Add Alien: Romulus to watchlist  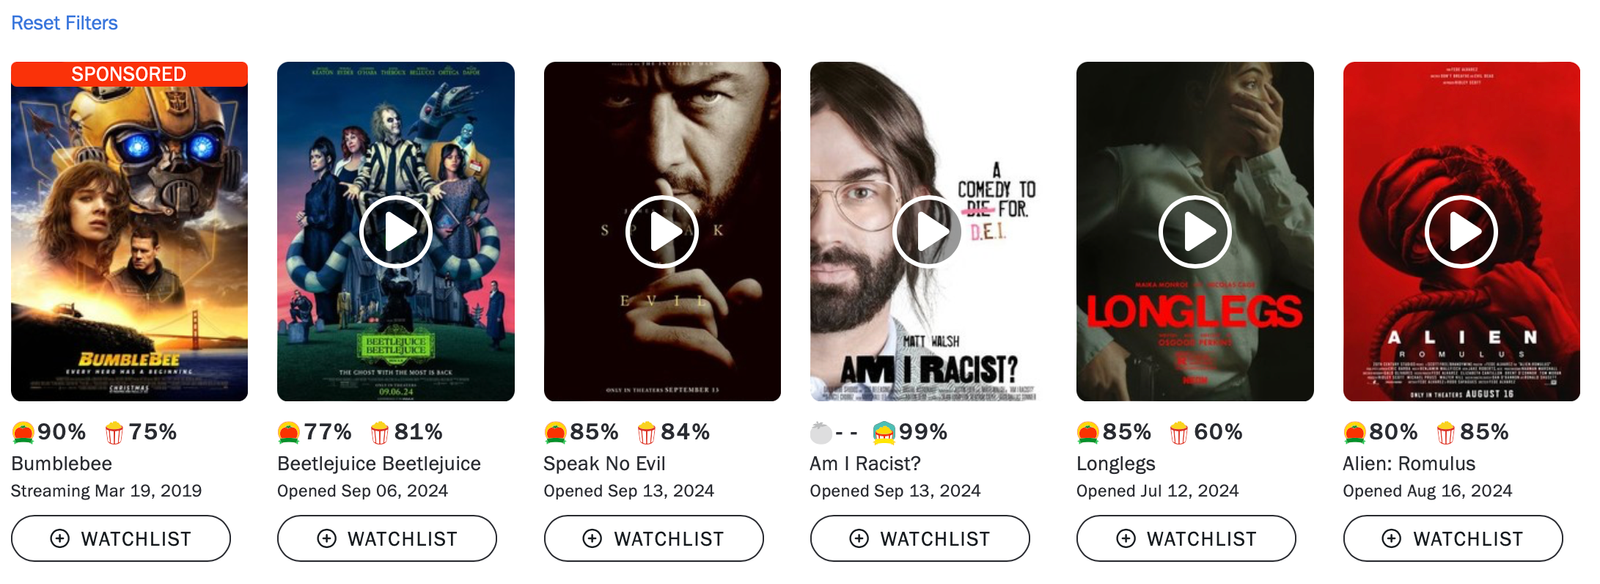click(1453, 538)
